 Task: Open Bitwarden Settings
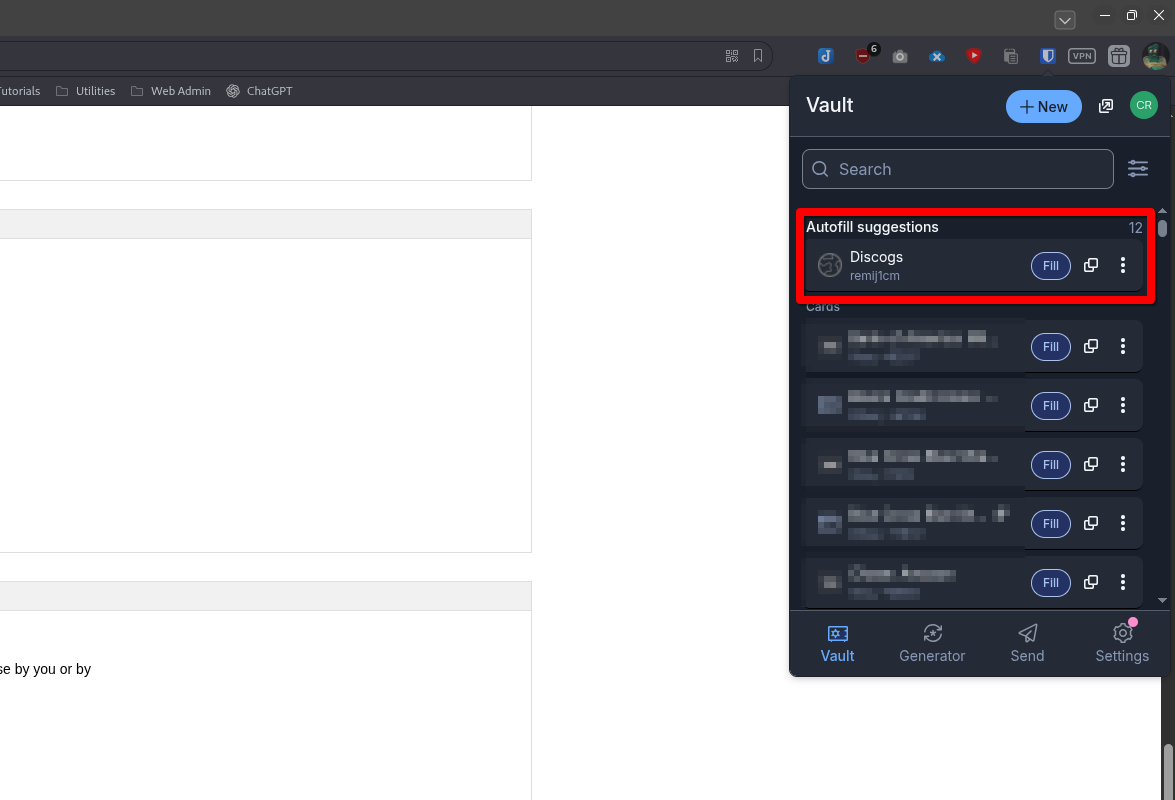tap(1121, 642)
